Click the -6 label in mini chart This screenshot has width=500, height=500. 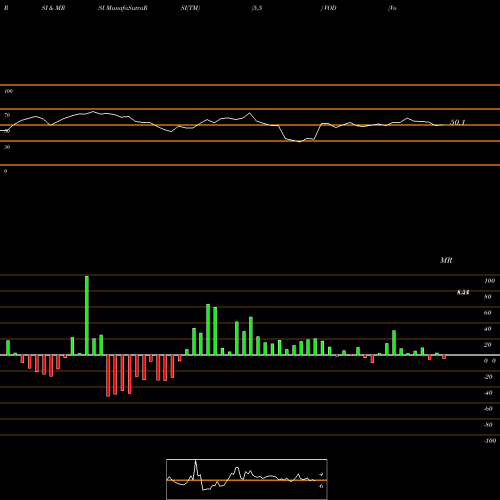(x=321, y=486)
